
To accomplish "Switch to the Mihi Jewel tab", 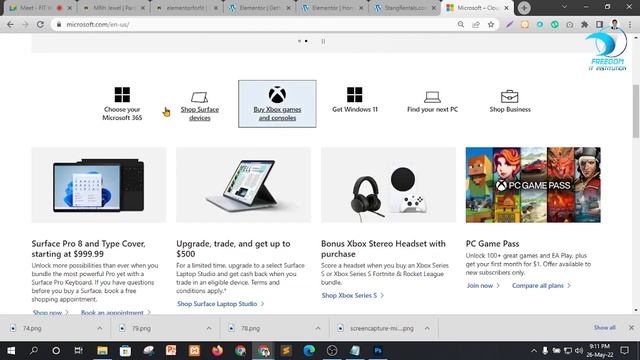I will tap(114, 8).
